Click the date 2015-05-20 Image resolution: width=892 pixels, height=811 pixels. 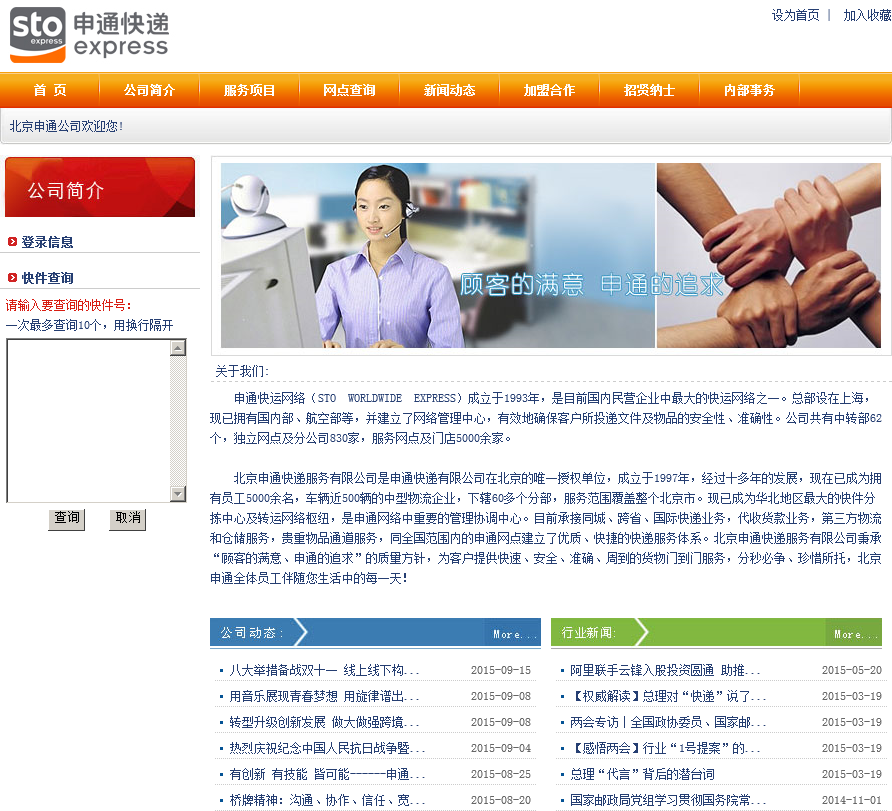coord(852,671)
